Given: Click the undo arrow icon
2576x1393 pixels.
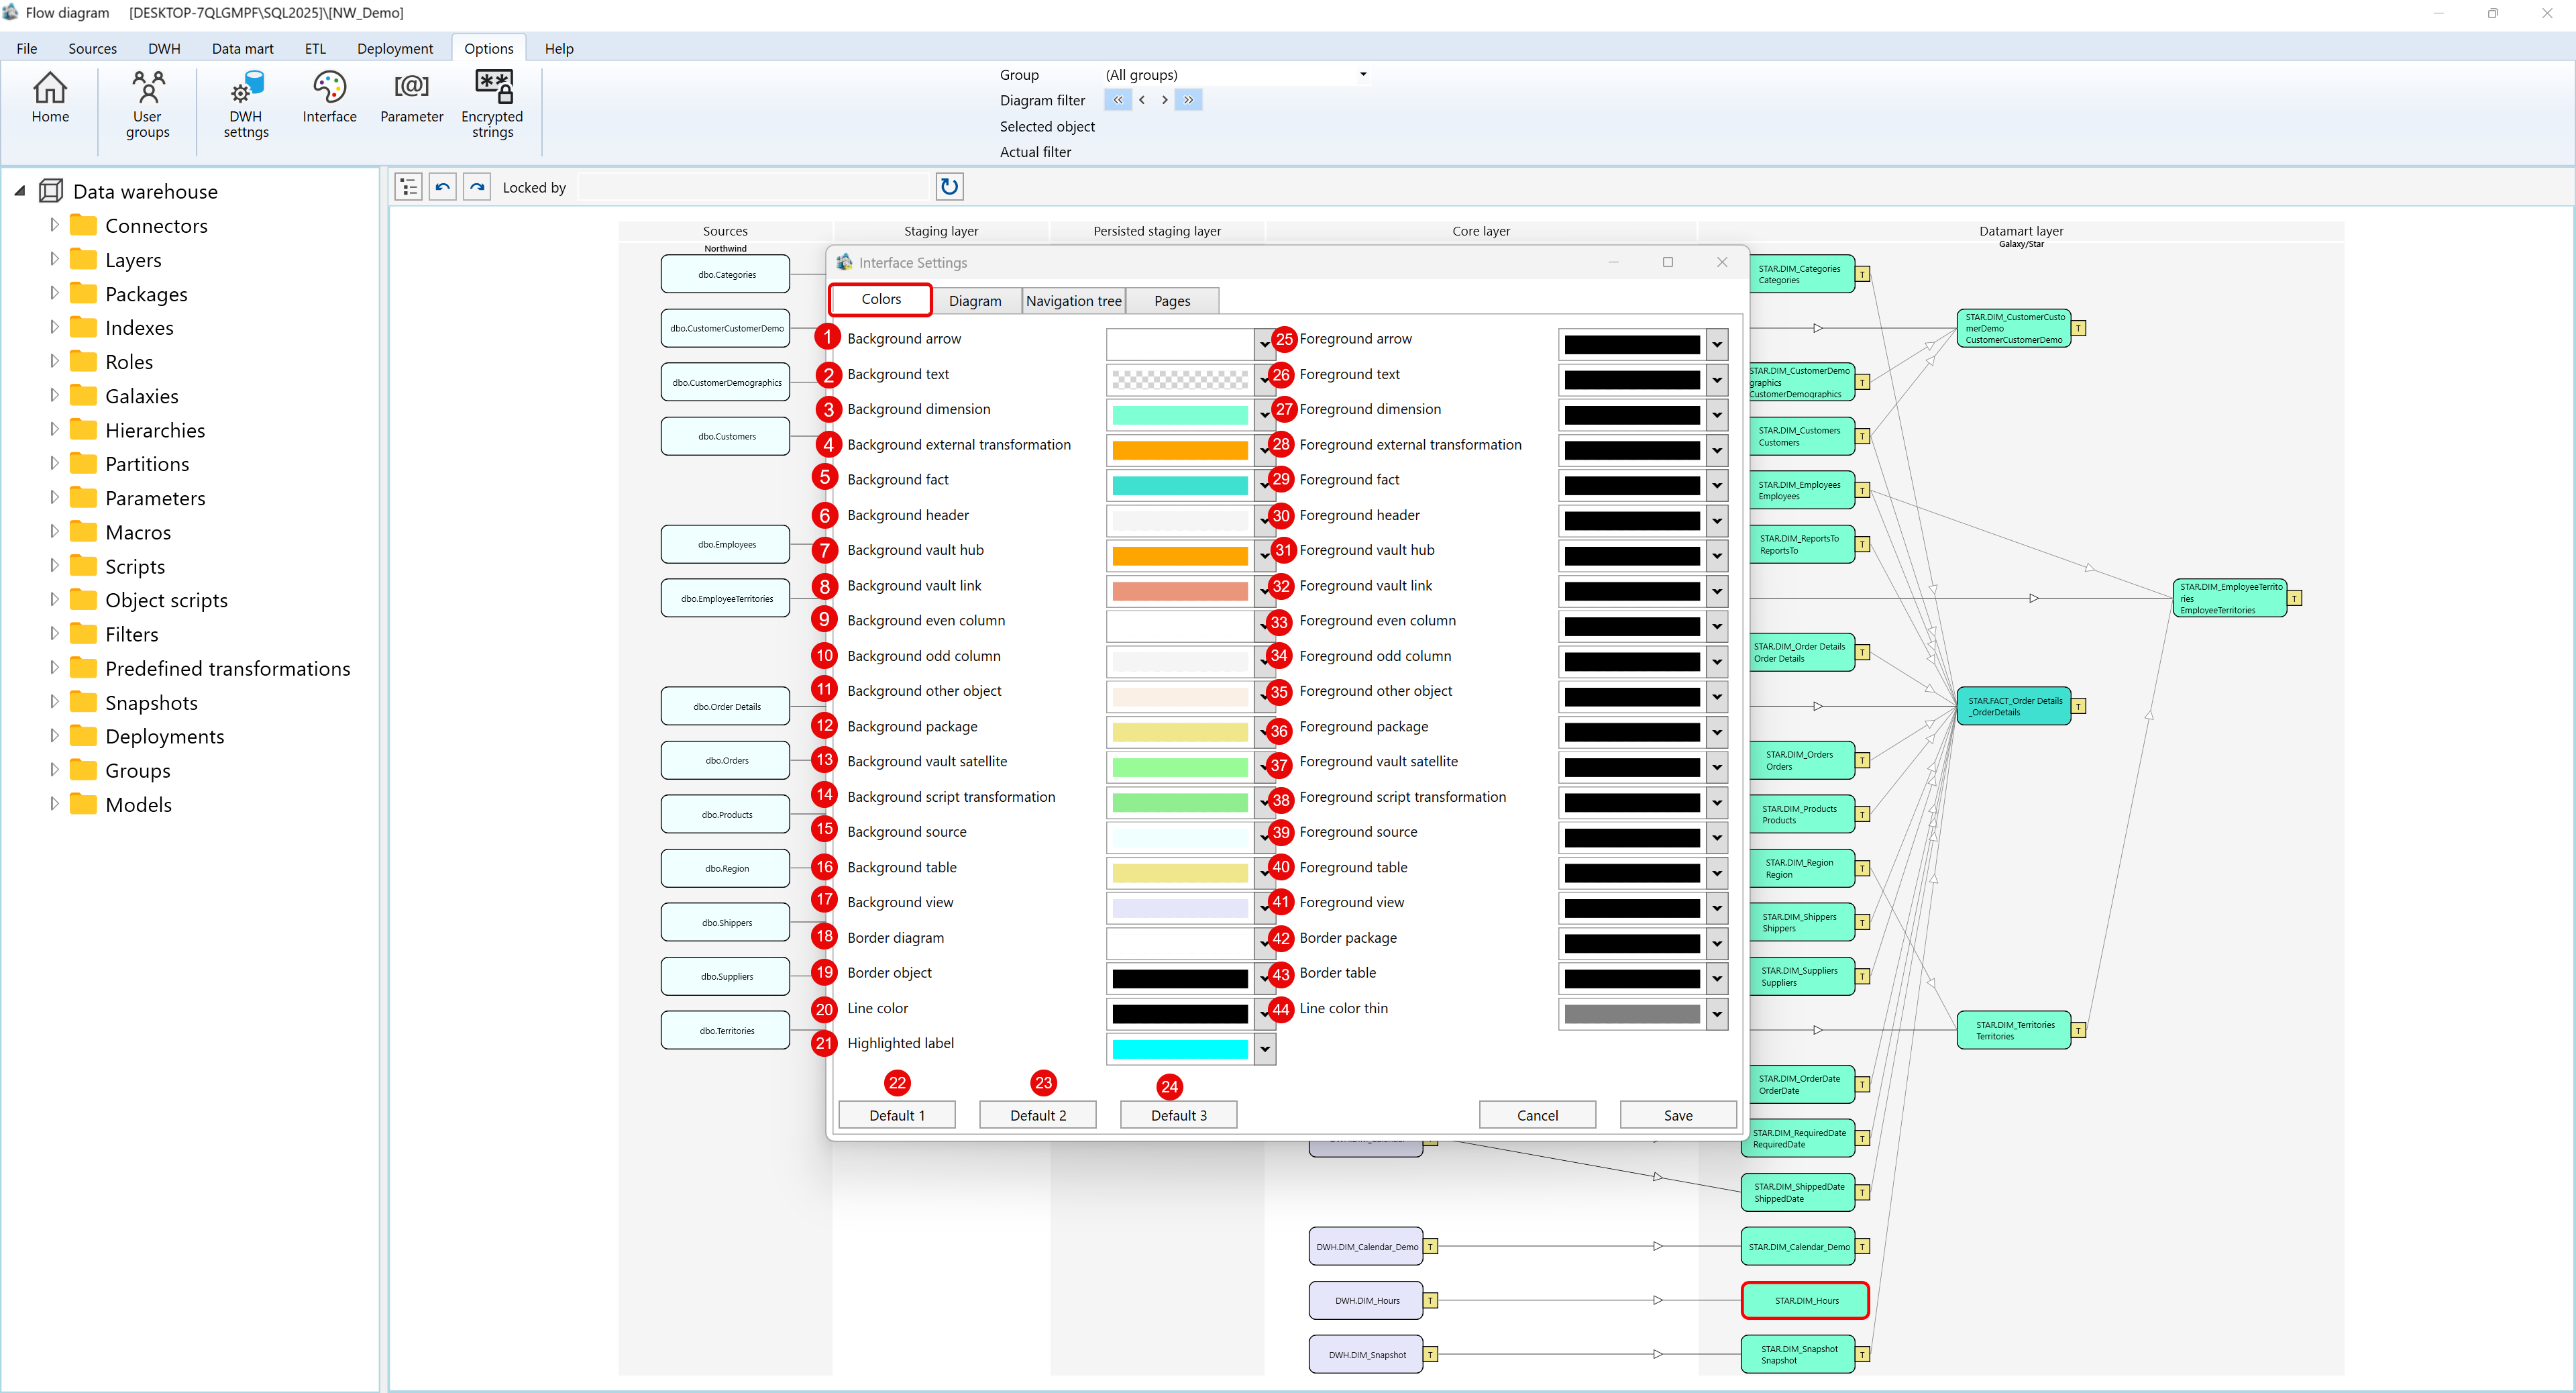Looking at the screenshot, I should pos(443,187).
